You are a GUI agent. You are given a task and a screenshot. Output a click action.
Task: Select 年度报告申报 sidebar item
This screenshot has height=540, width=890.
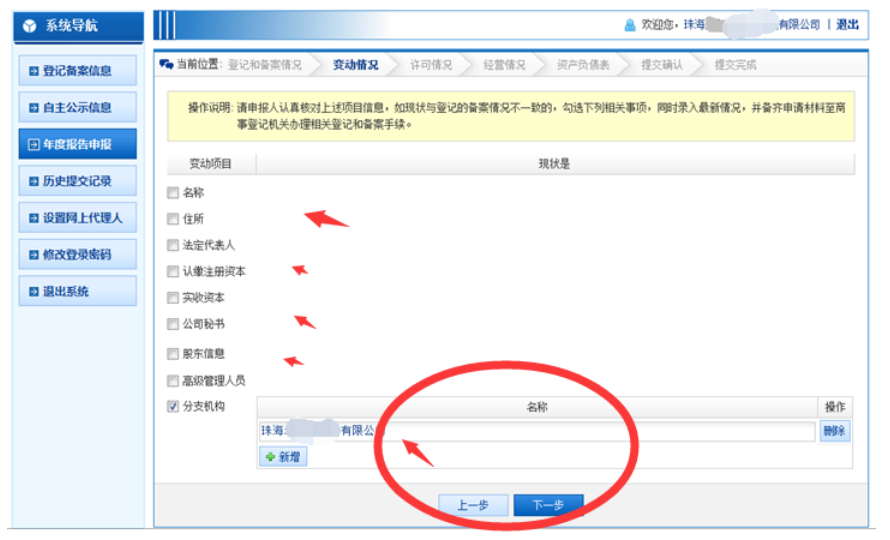(x=76, y=145)
